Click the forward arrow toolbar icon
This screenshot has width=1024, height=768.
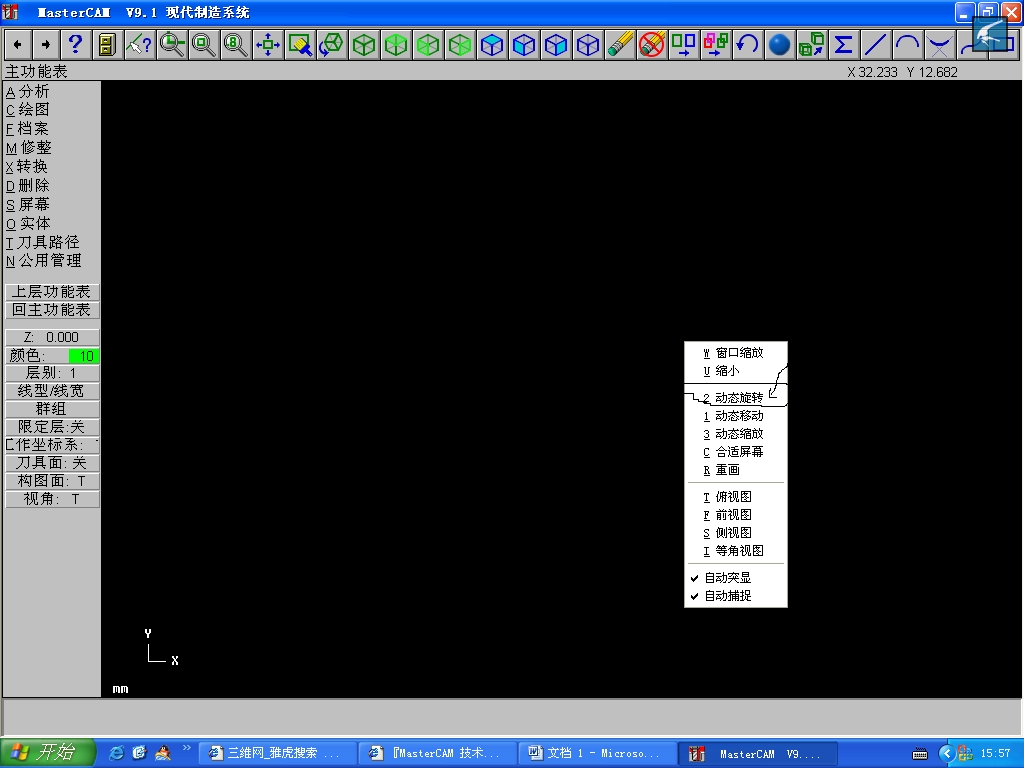(x=45, y=45)
